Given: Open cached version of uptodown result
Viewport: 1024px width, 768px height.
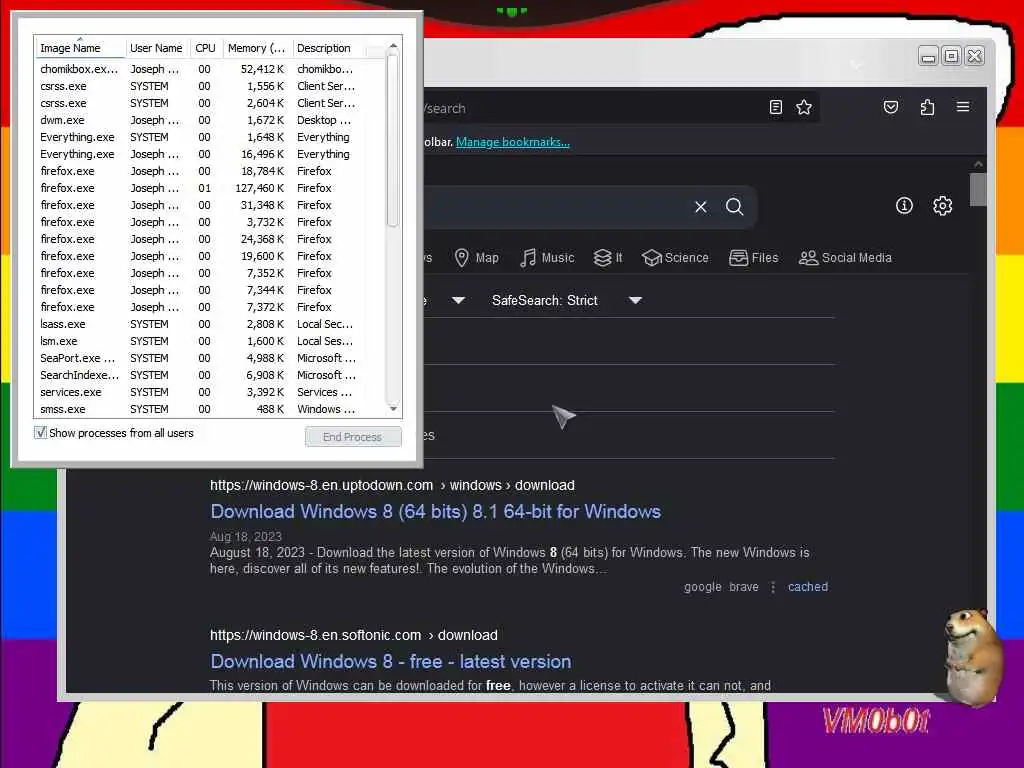Looking at the screenshot, I should (x=808, y=586).
